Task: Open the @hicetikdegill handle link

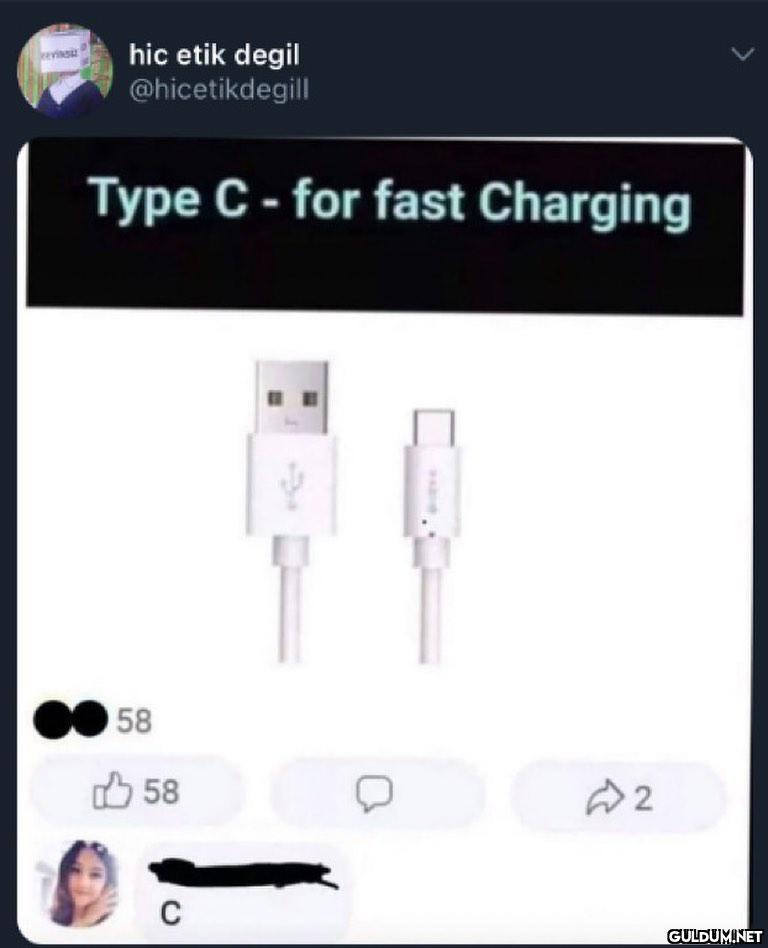Action: click(219, 90)
